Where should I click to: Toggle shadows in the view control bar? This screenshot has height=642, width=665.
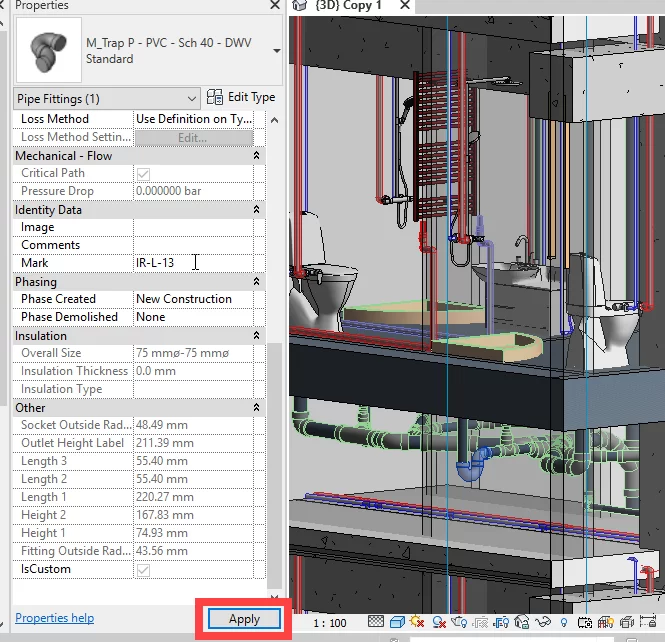pyautogui.click(x=440, y=622)
